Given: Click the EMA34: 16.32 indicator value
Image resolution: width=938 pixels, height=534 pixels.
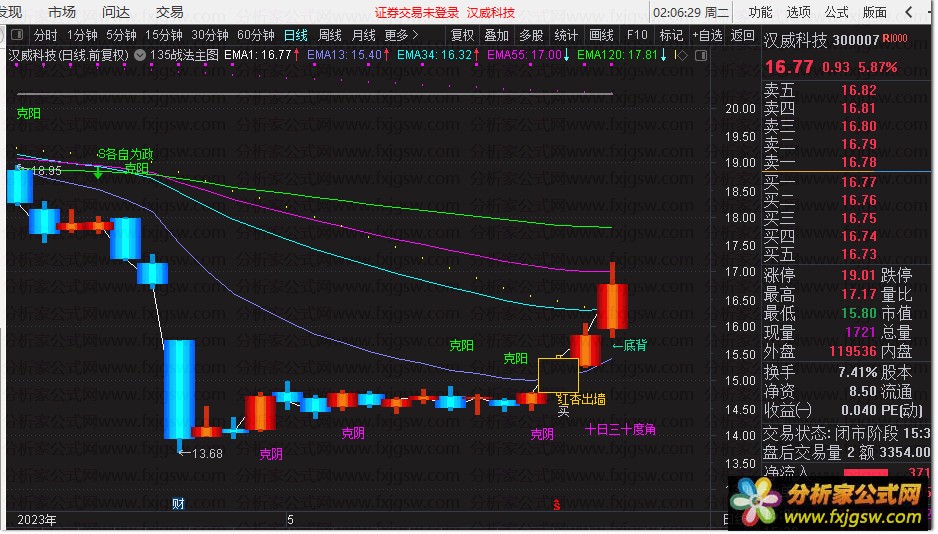Looking at the screenshot, I should point(438,56).
